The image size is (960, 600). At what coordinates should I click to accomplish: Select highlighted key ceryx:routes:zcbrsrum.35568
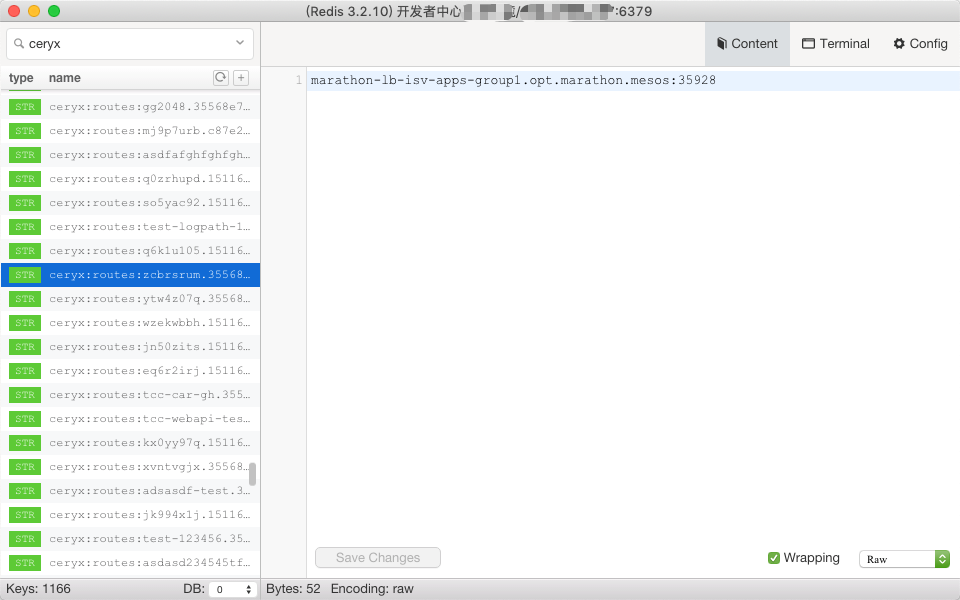tap(130, 275)
